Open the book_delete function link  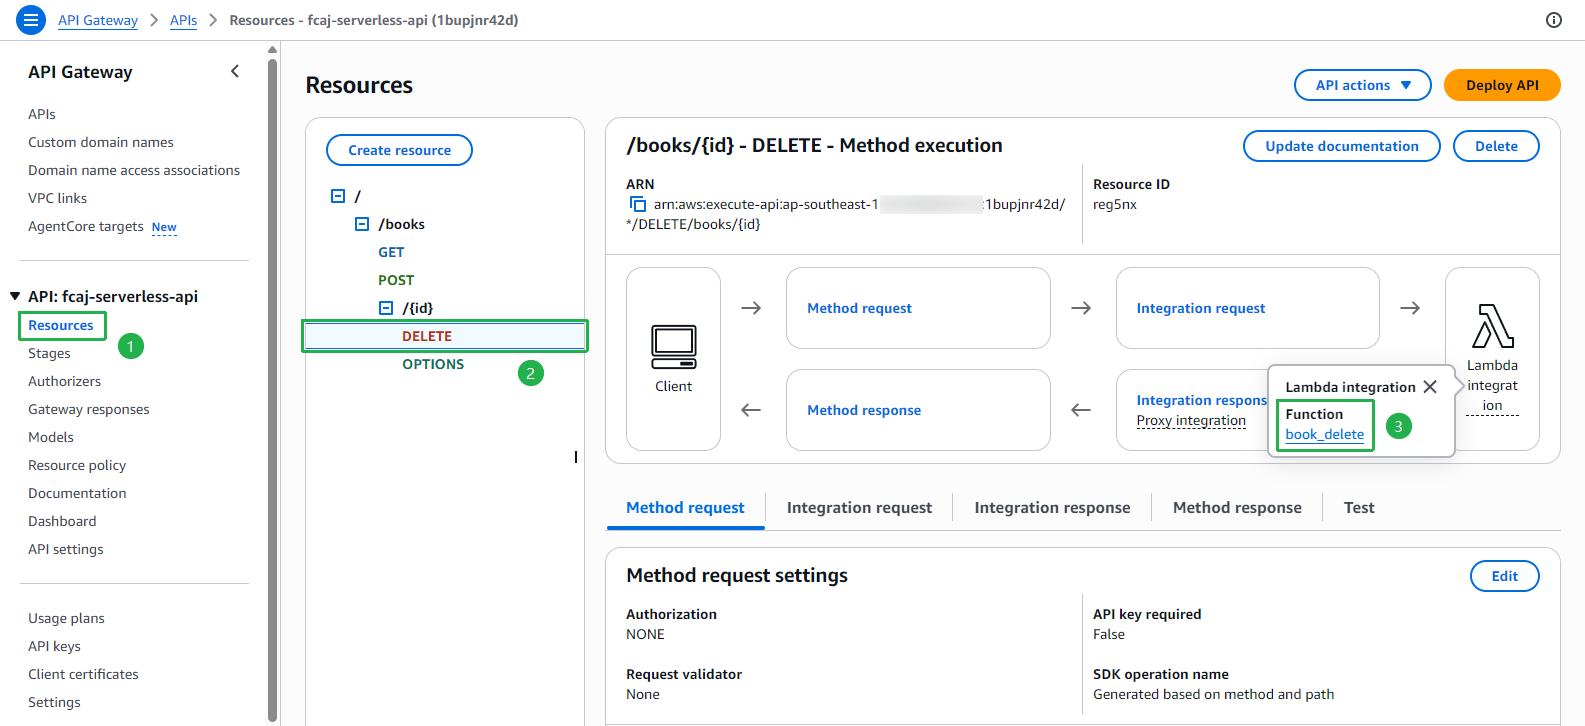click(x=1324, y=434)
